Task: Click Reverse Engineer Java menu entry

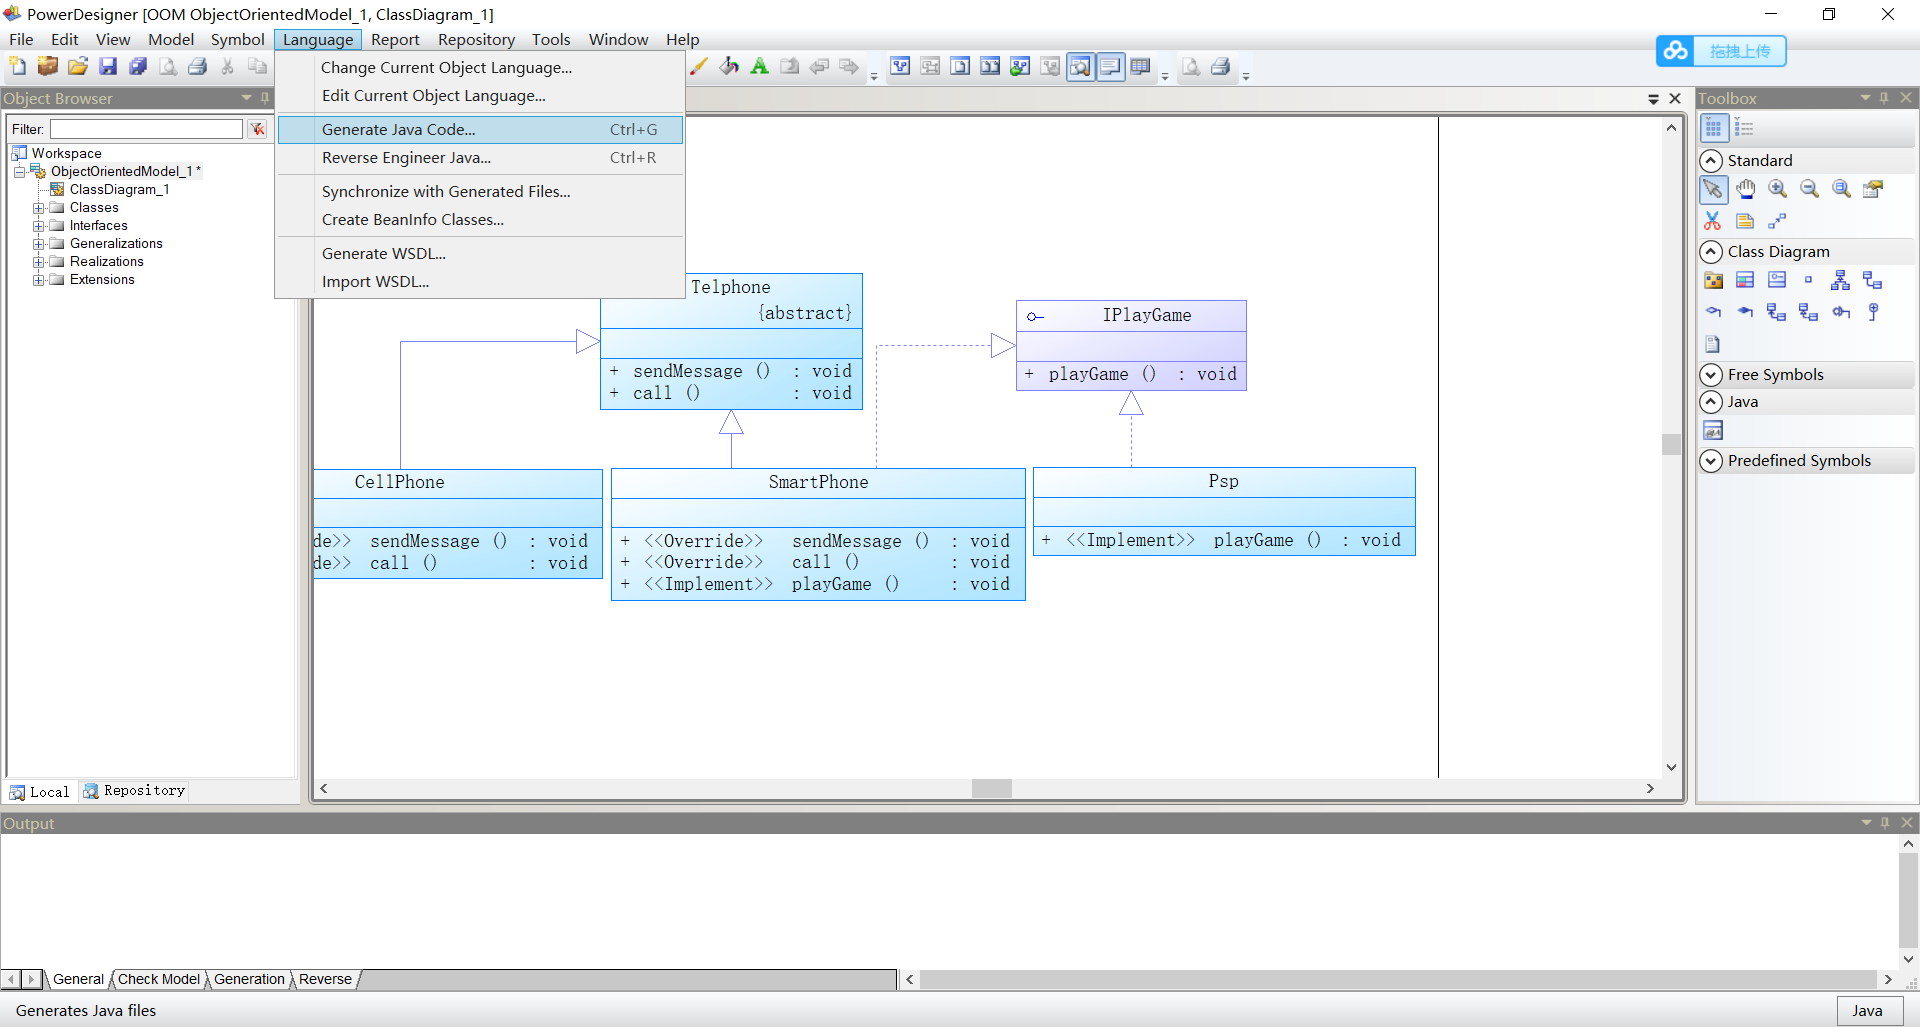Action: tap(405, 157)
